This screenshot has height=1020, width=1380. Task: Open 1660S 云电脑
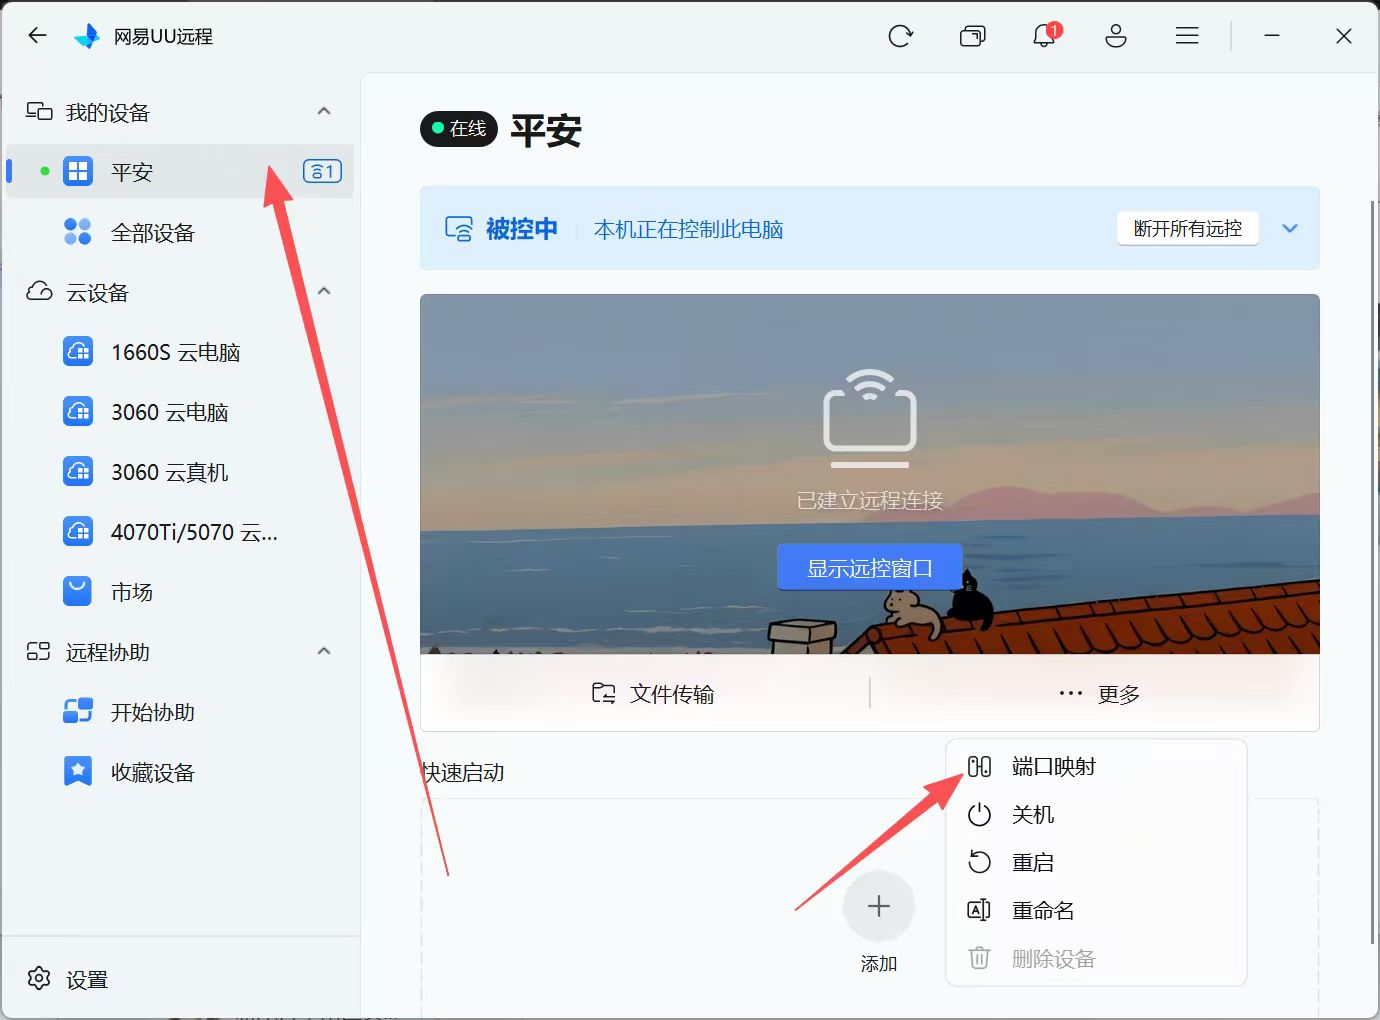(x=180, y=352)
